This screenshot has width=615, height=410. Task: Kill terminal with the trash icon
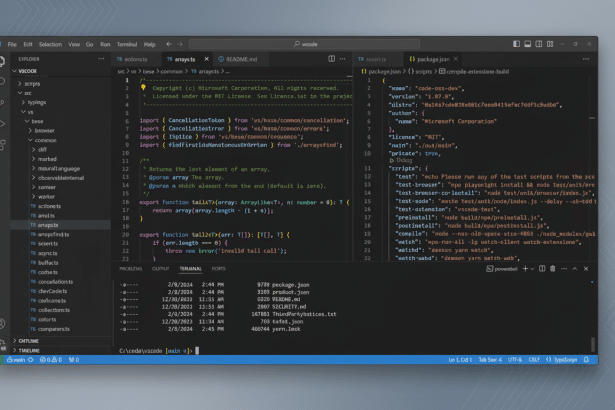tap(553, 269)
